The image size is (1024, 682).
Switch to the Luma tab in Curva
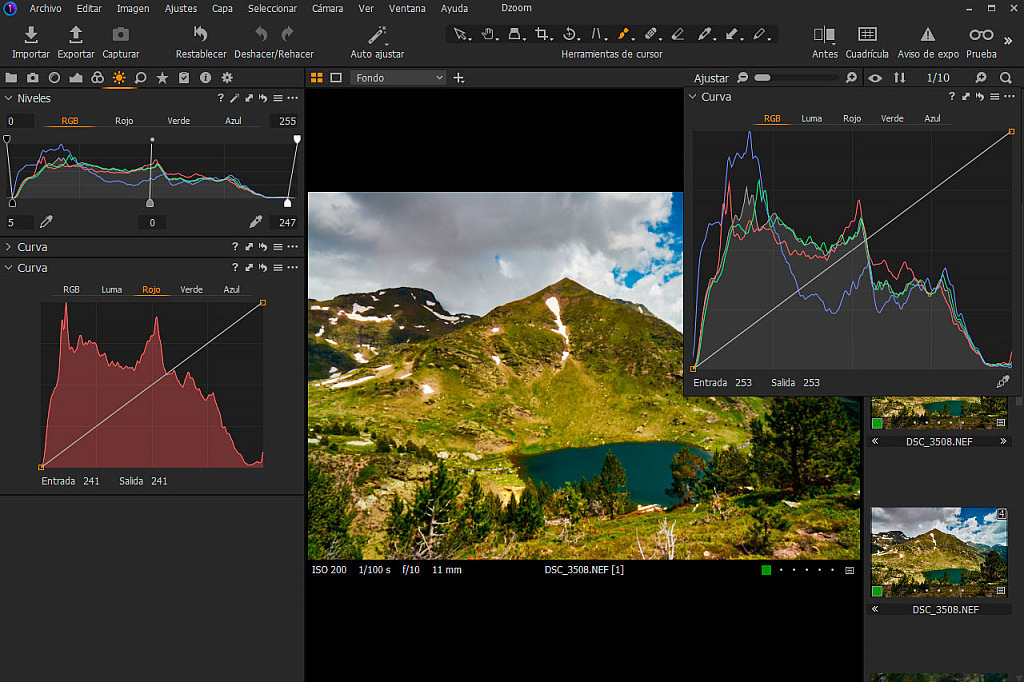(812, 118)
